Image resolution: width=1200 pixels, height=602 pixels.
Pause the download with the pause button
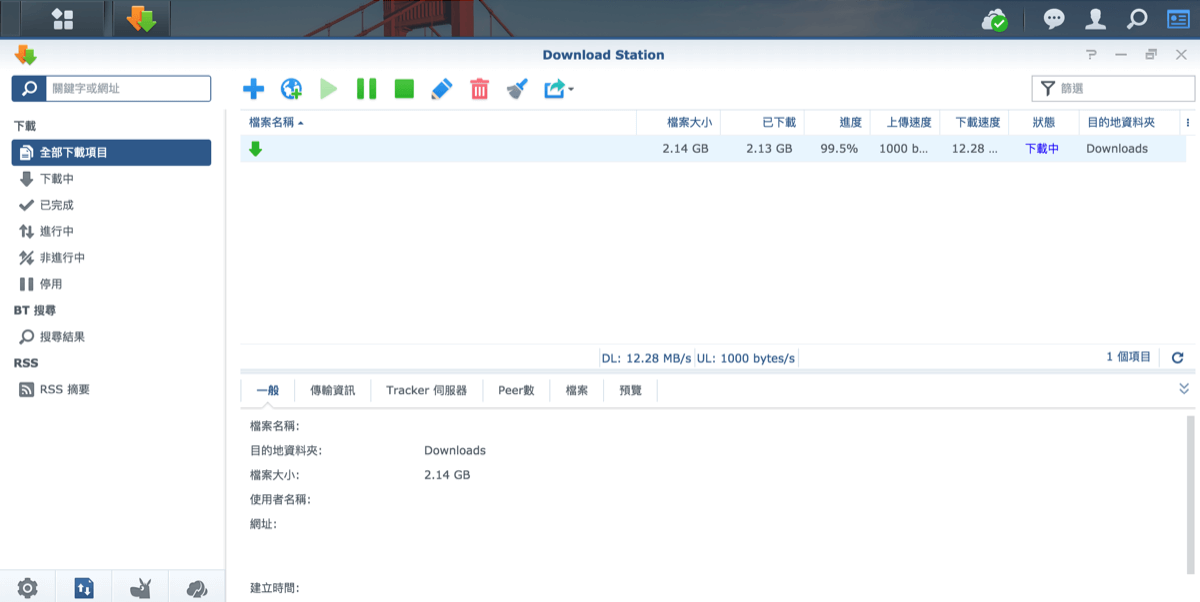(x=366, y=89)
